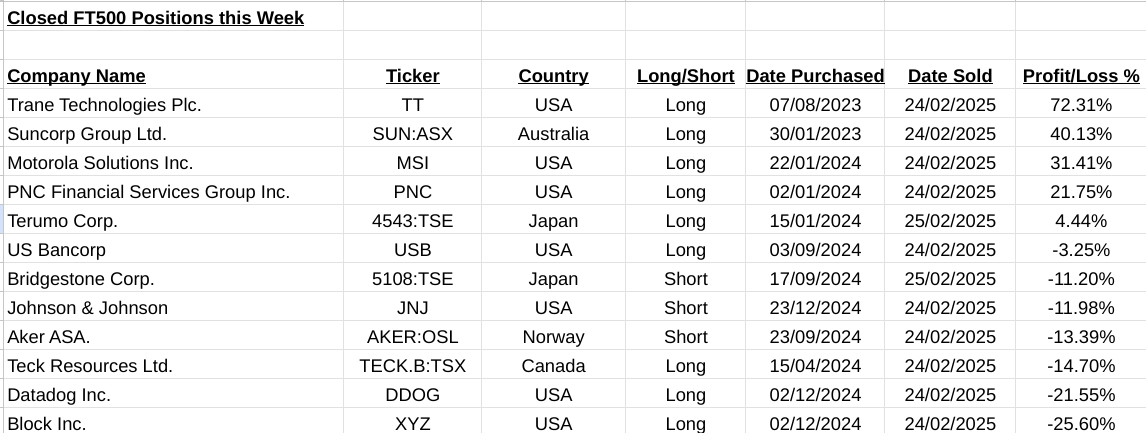Click the Country header cell

pyautogui.click(x=553, y=76)
